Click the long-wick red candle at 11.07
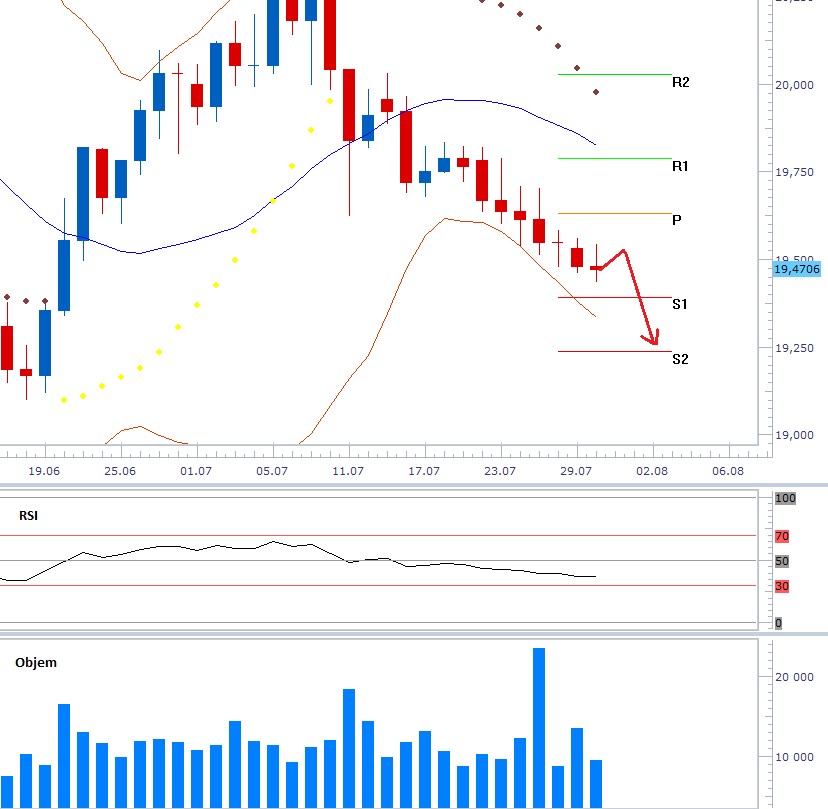 coord(349,105)
